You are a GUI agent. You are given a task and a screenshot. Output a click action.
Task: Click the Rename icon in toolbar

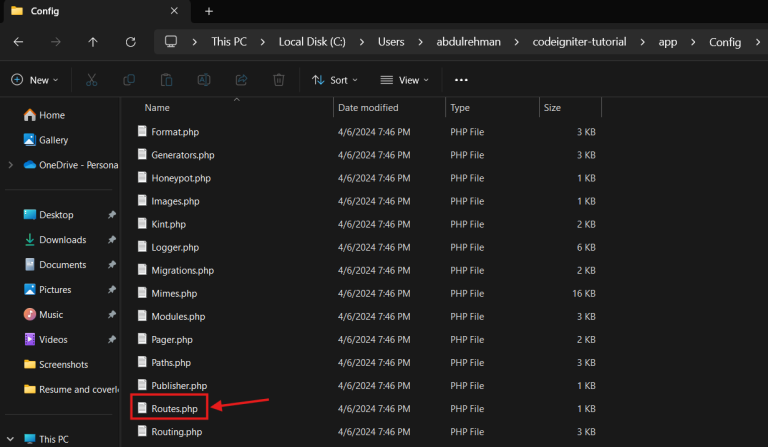pos(204,80)
